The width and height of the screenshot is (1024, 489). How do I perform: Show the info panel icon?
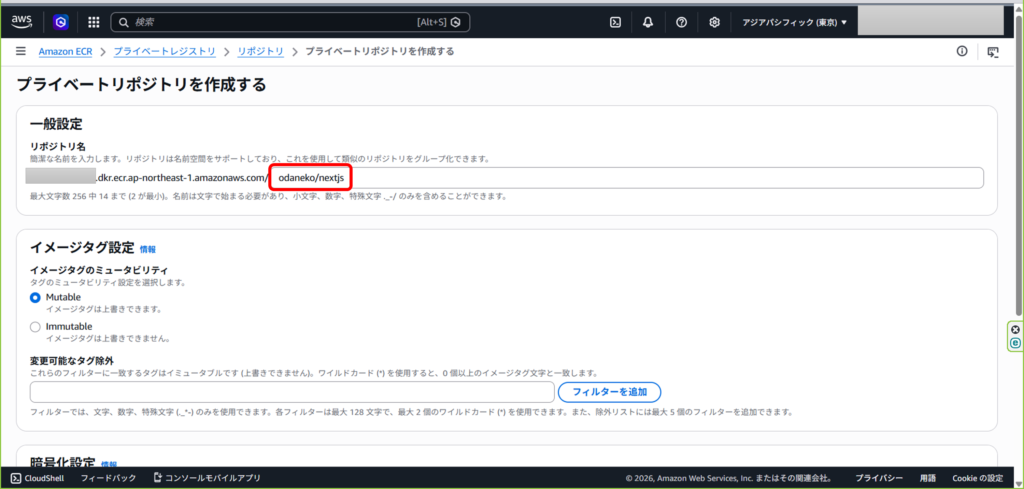click(x=962, y=51)
